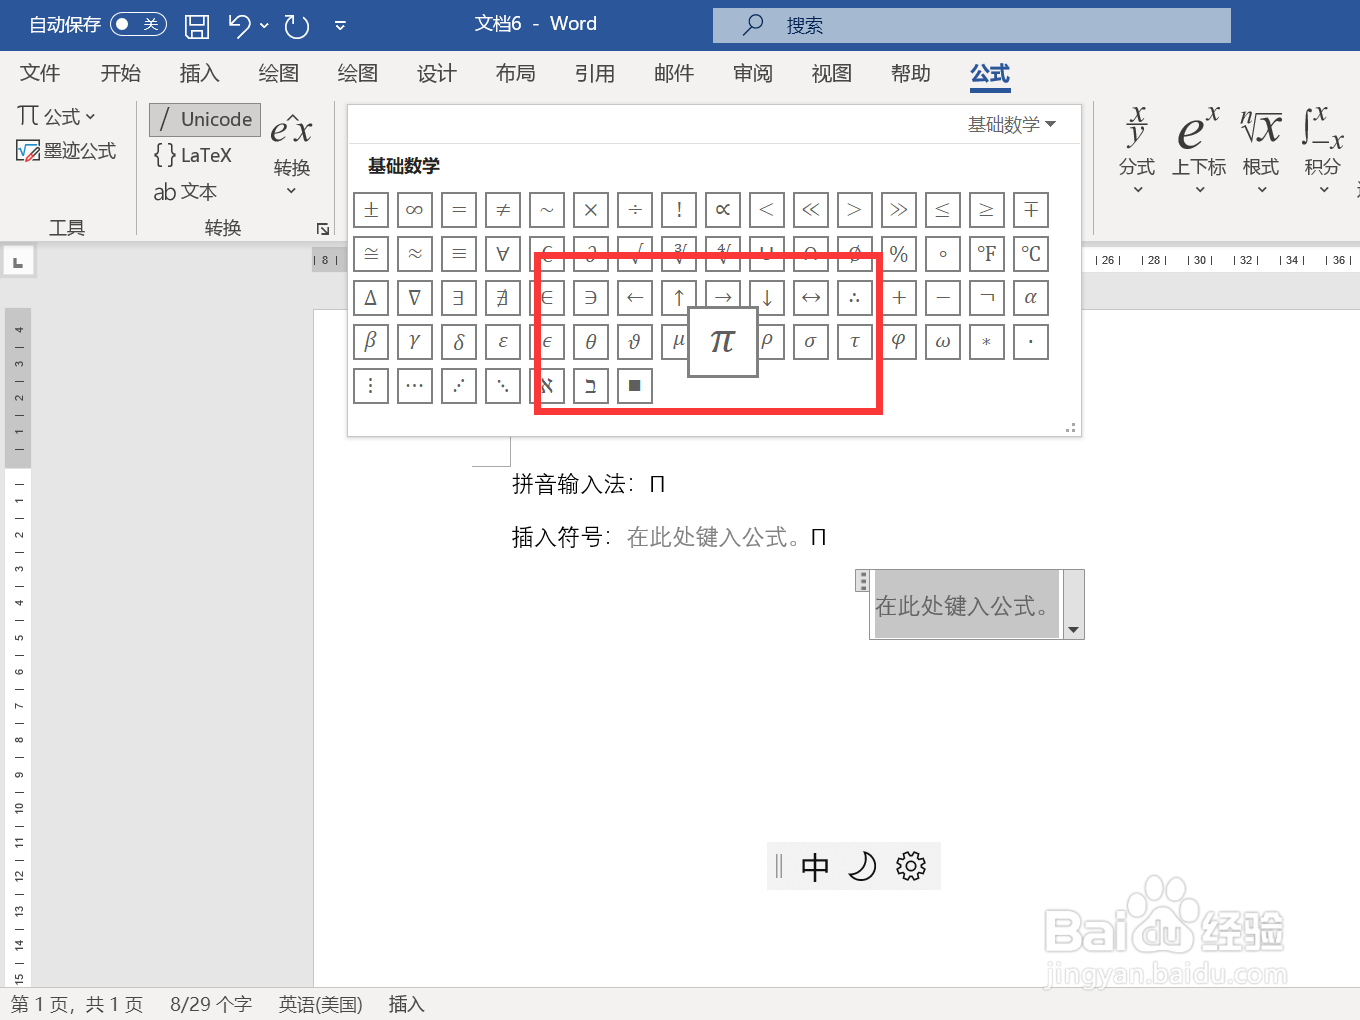
Task: Switch to the 插入 ribbon tab
Action: [199, 73]
